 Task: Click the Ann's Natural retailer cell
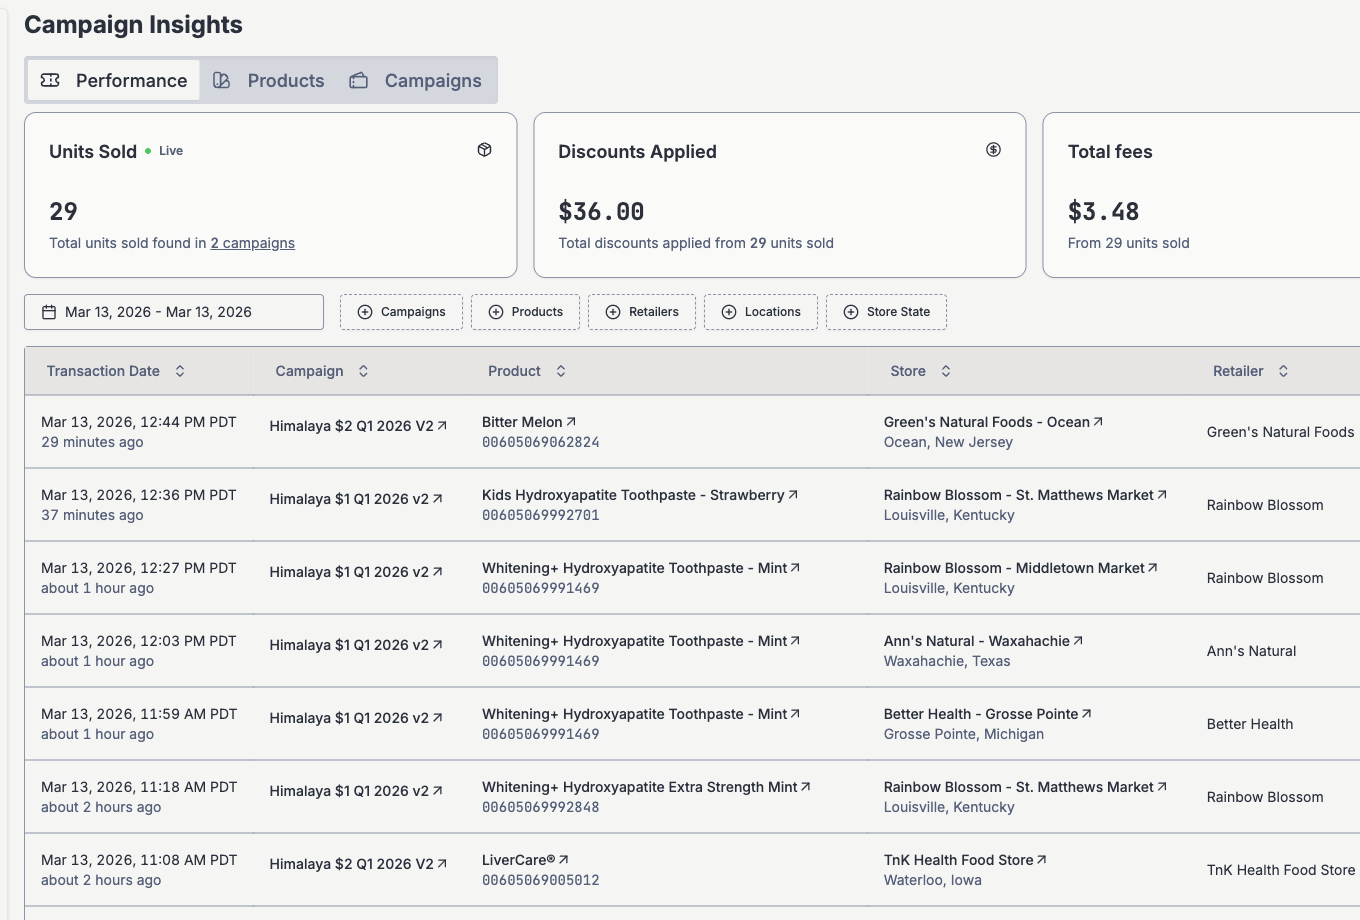pos(1251,651)
